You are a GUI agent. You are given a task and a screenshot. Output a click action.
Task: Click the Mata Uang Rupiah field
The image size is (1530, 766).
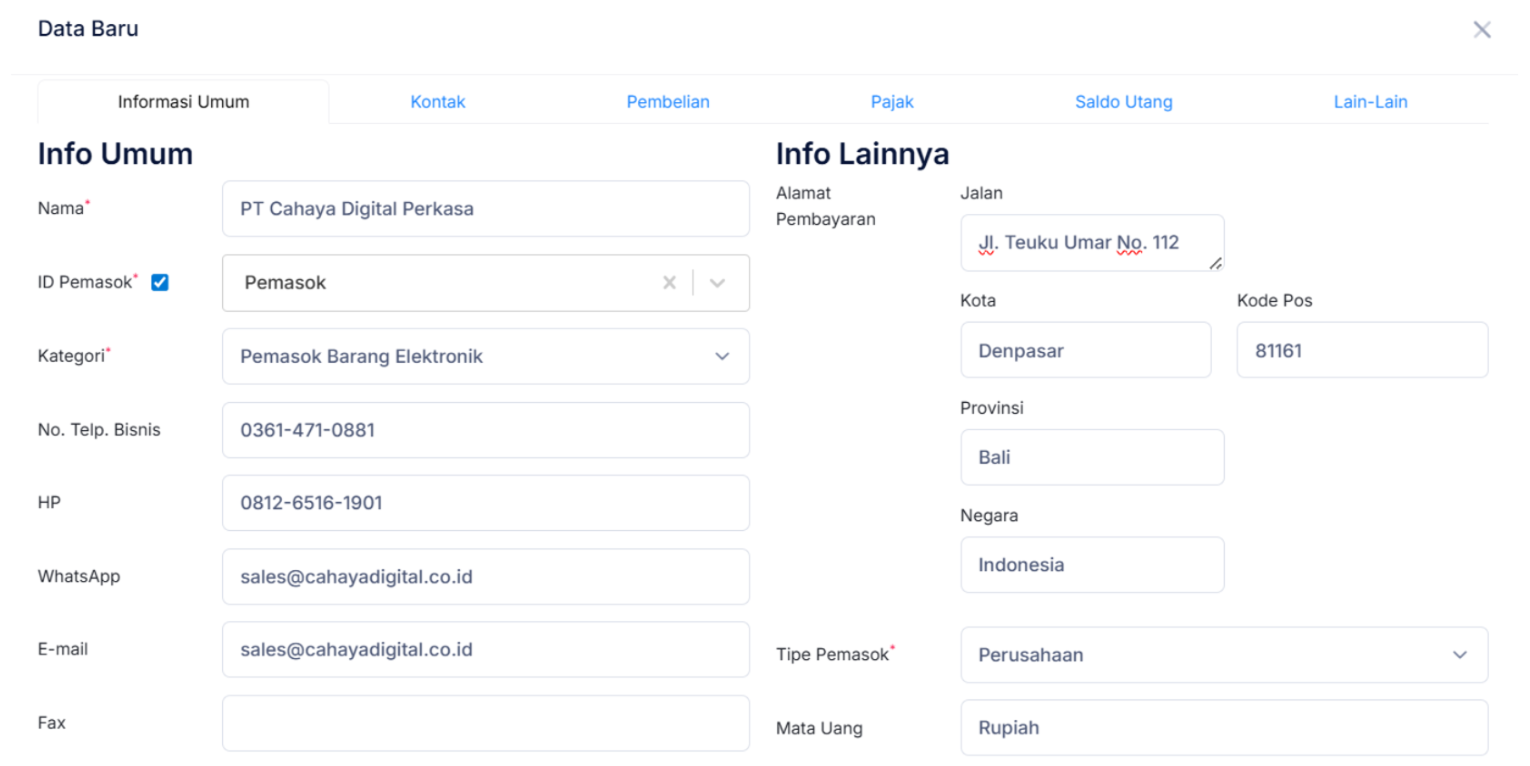coord(1223,728)
